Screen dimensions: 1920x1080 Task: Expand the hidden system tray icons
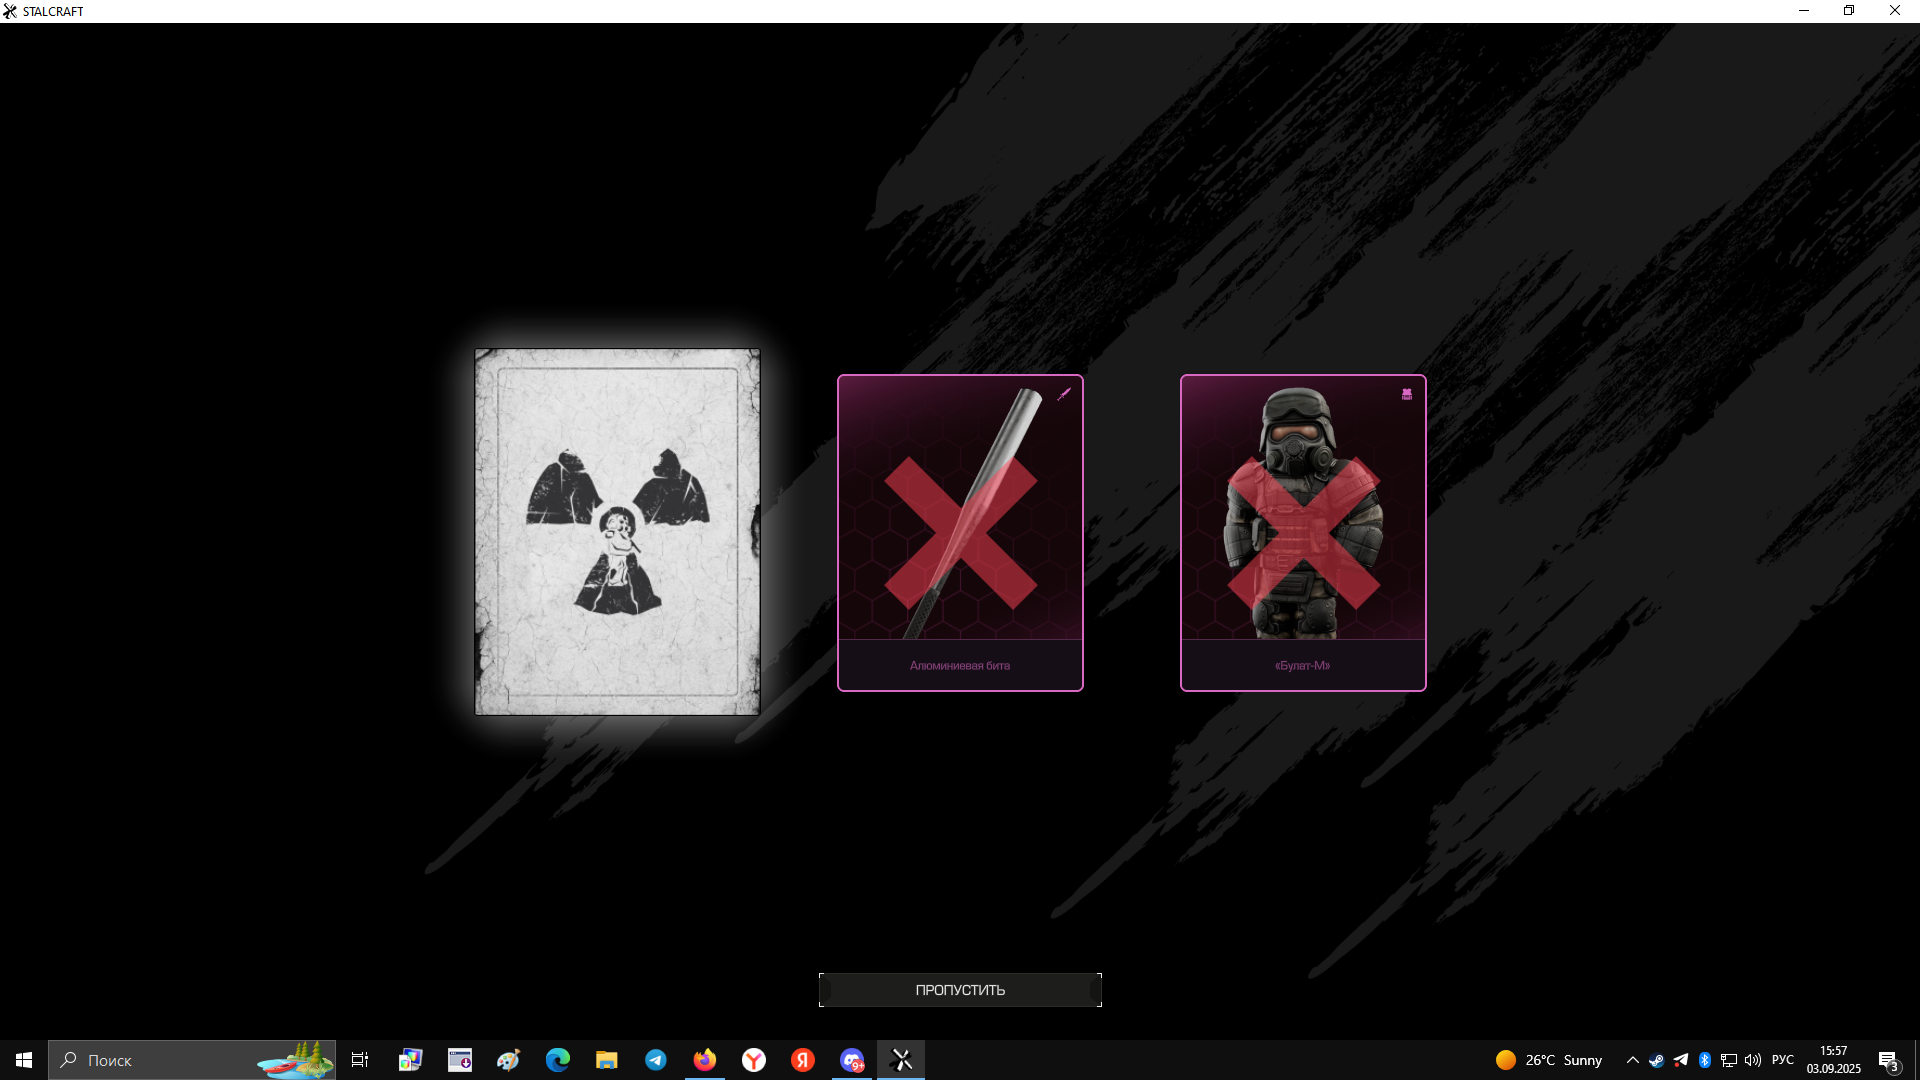1633,1060
